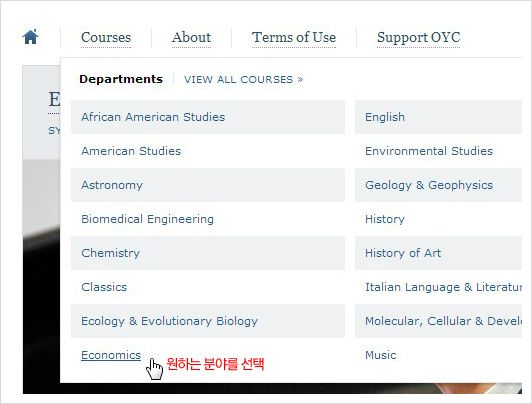Select the Classics department
This screenshot has width=532, height=404.
point(208,287)
